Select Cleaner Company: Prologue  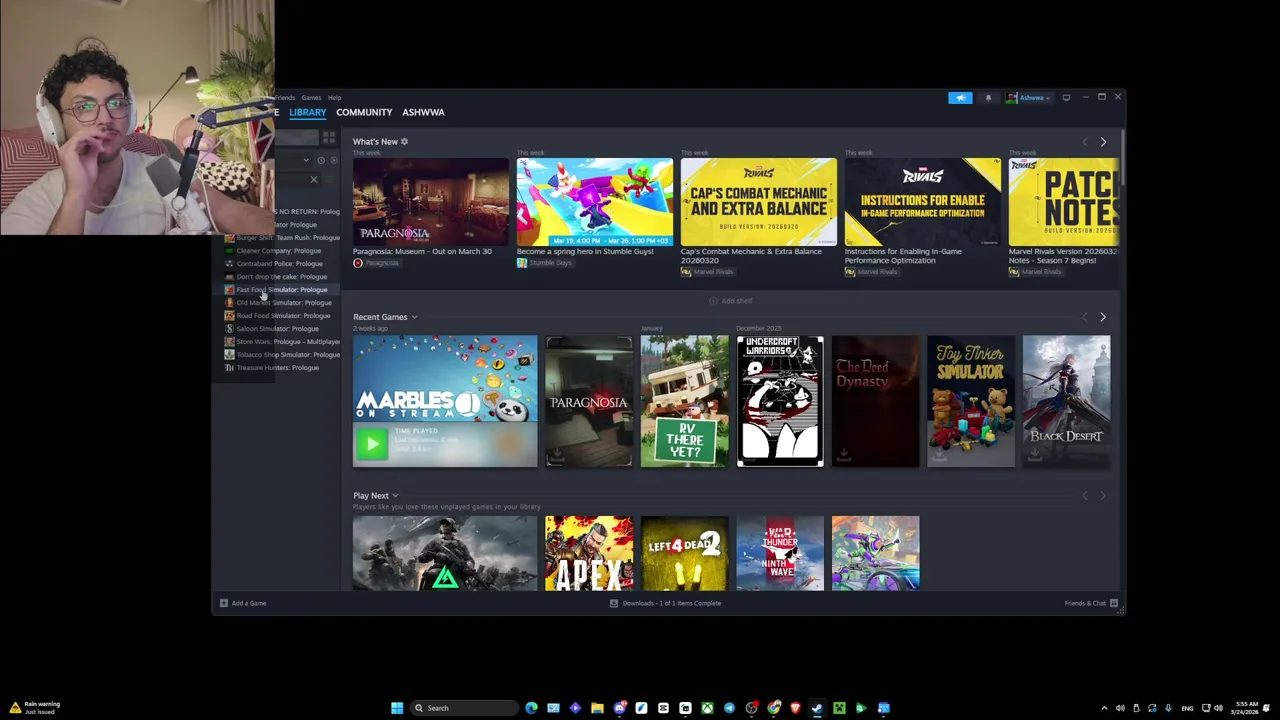(x=276, y=251)
